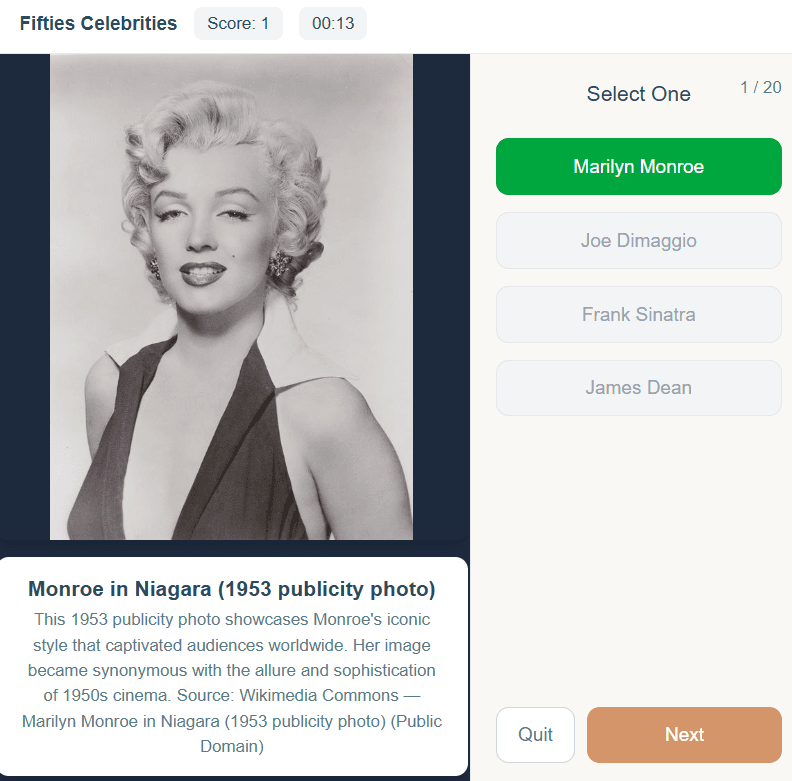Select James Dean from the choices

pyautogui.click(x=638, y=388)
